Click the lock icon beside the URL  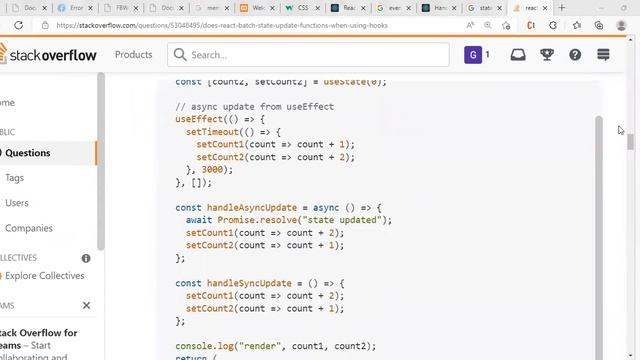coord(45,25)
